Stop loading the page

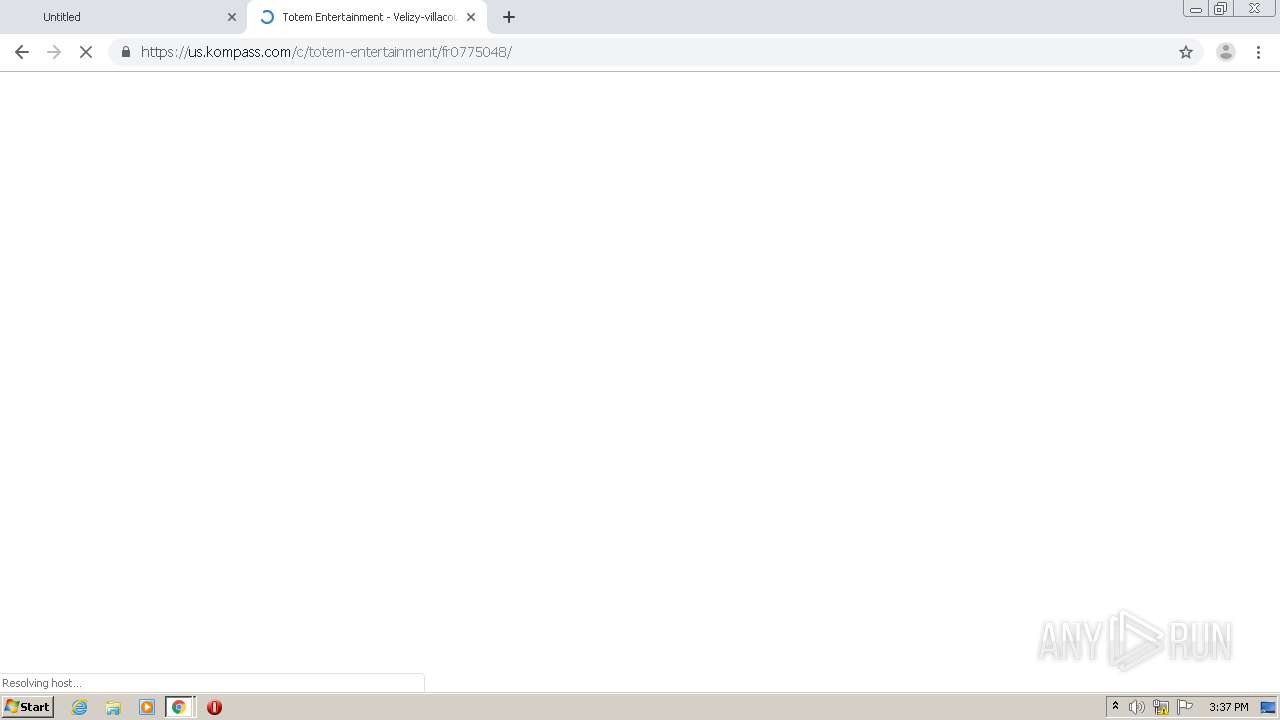pyautogui.click(x=86, y=52)
